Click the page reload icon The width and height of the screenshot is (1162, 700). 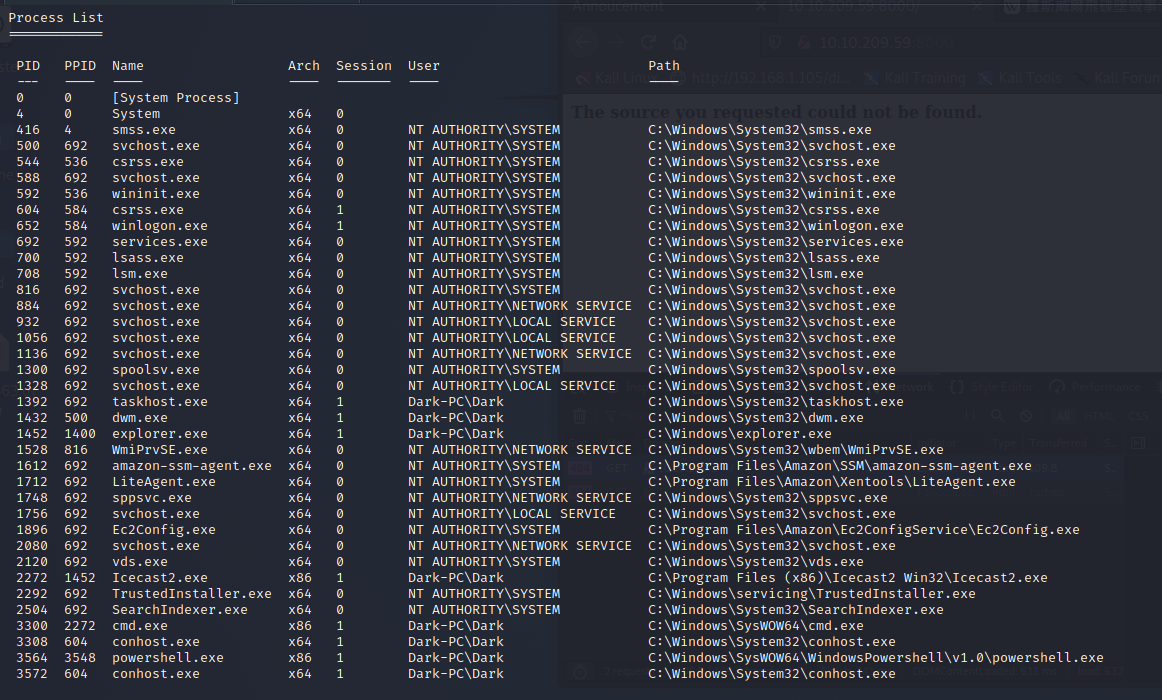pos(648,43)
